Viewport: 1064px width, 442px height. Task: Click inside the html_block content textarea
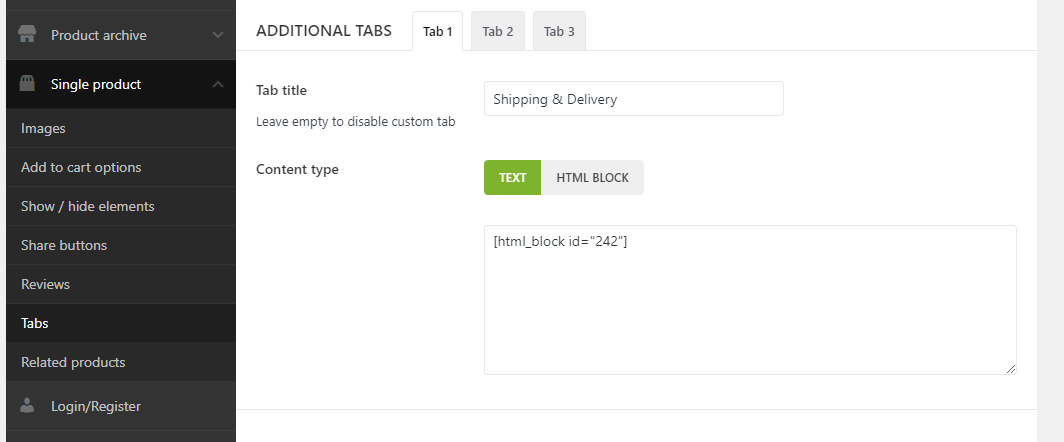750,300
